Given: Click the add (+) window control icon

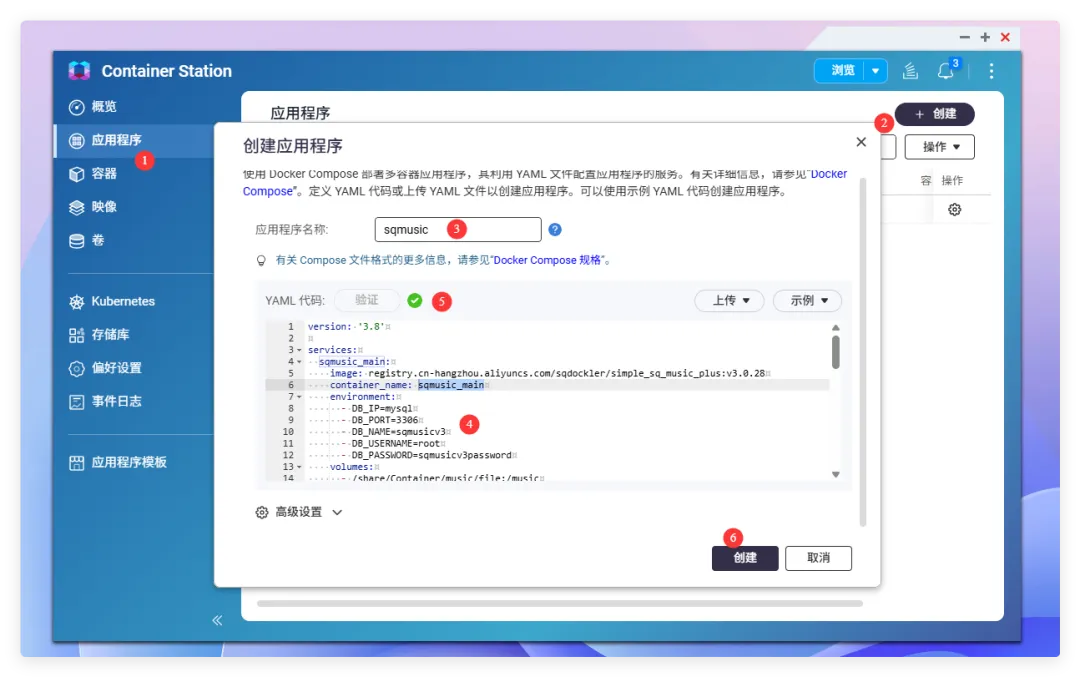Looking at the screenshot, I should point(985,37).
